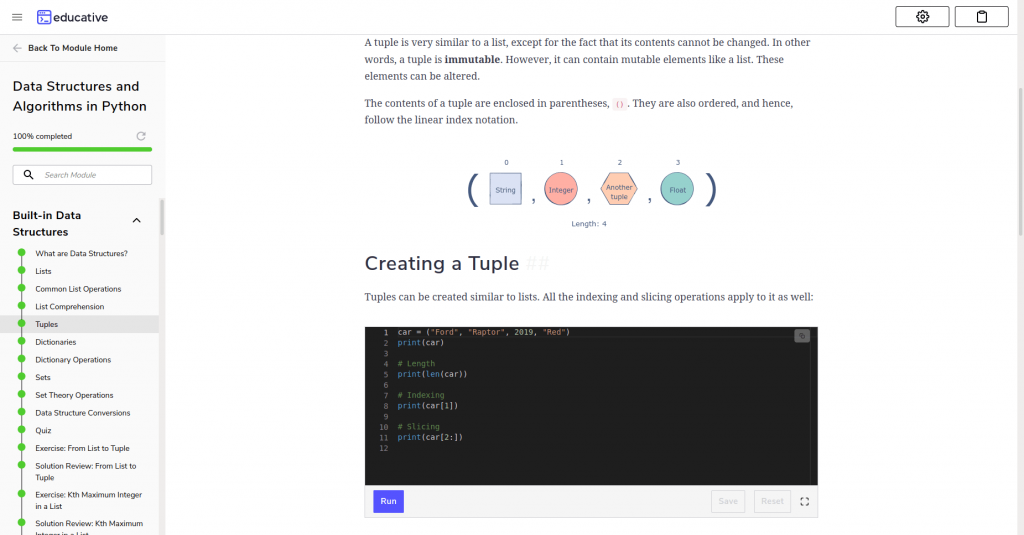Screen dimensions: 1024x535
Task: Focus the Search Module field
Action: pos(82,174)
